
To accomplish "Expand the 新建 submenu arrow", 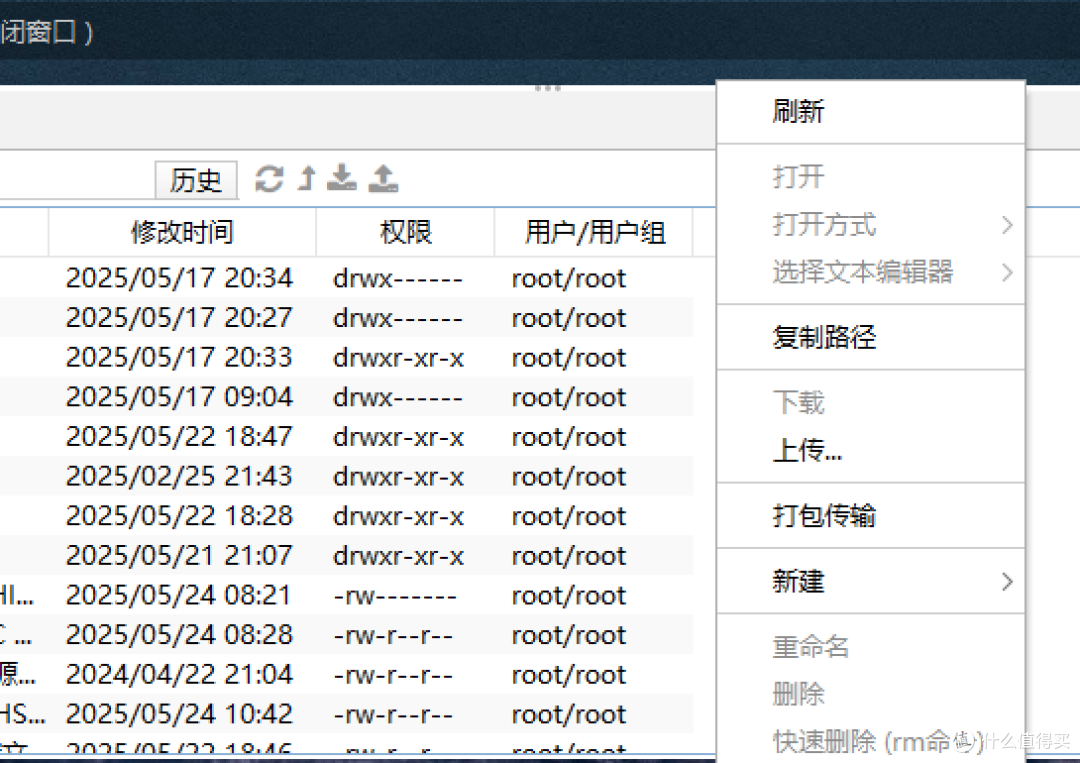I will click(x=1007, y=583).
